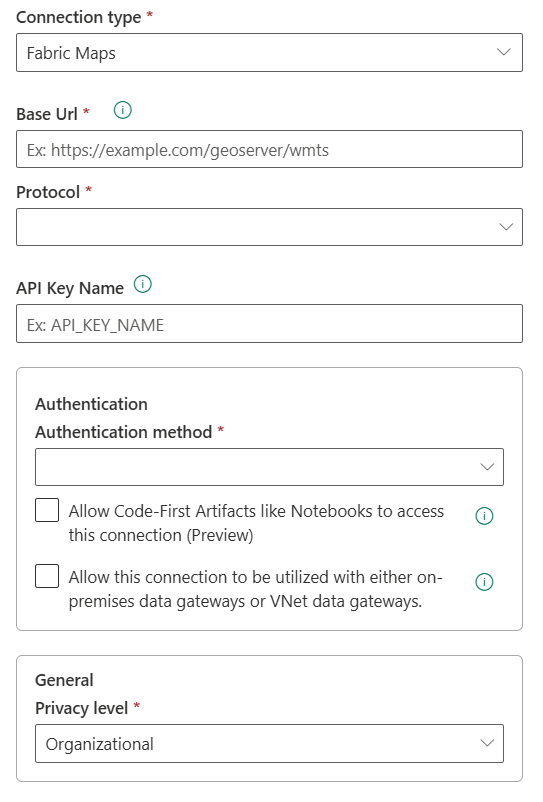The width and height of the screenshot is (543, 802).
Task: Tick the on-premises or VNet gateways checkbox
Action: [x=47, y=576]
